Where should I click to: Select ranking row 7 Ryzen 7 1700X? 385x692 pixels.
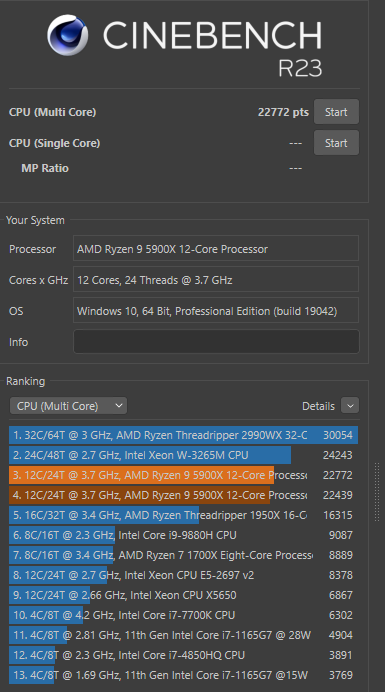click(x=183, y=555)
